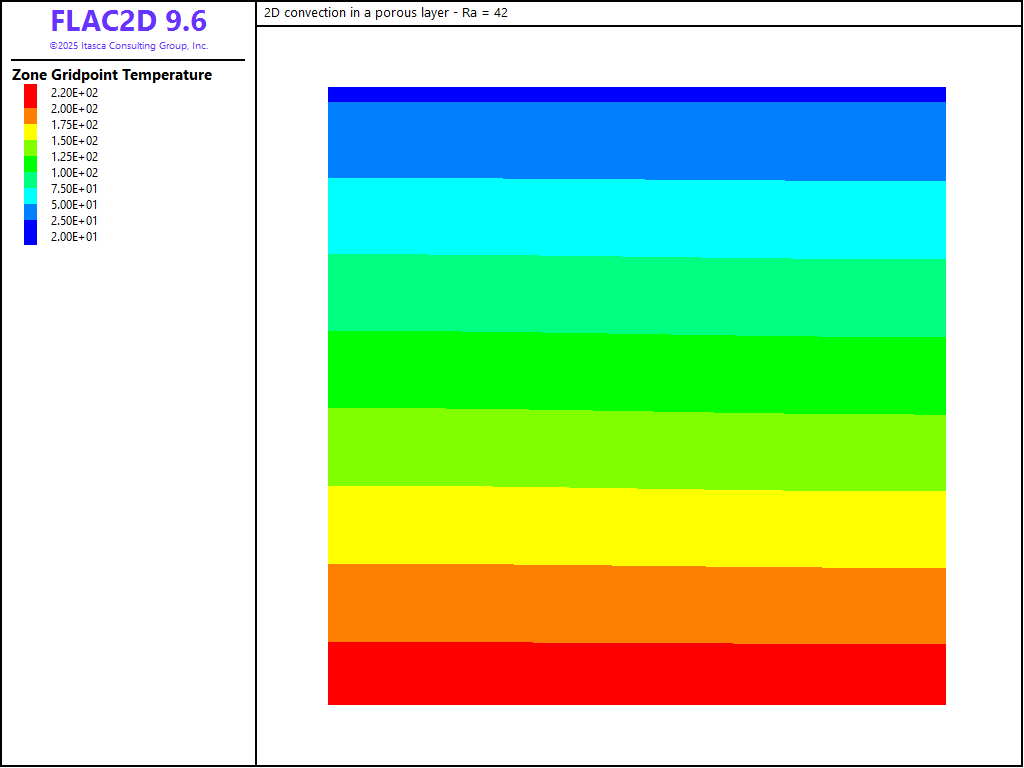
Task: Click the 1.50E+02 legend label
Action: 74,141
